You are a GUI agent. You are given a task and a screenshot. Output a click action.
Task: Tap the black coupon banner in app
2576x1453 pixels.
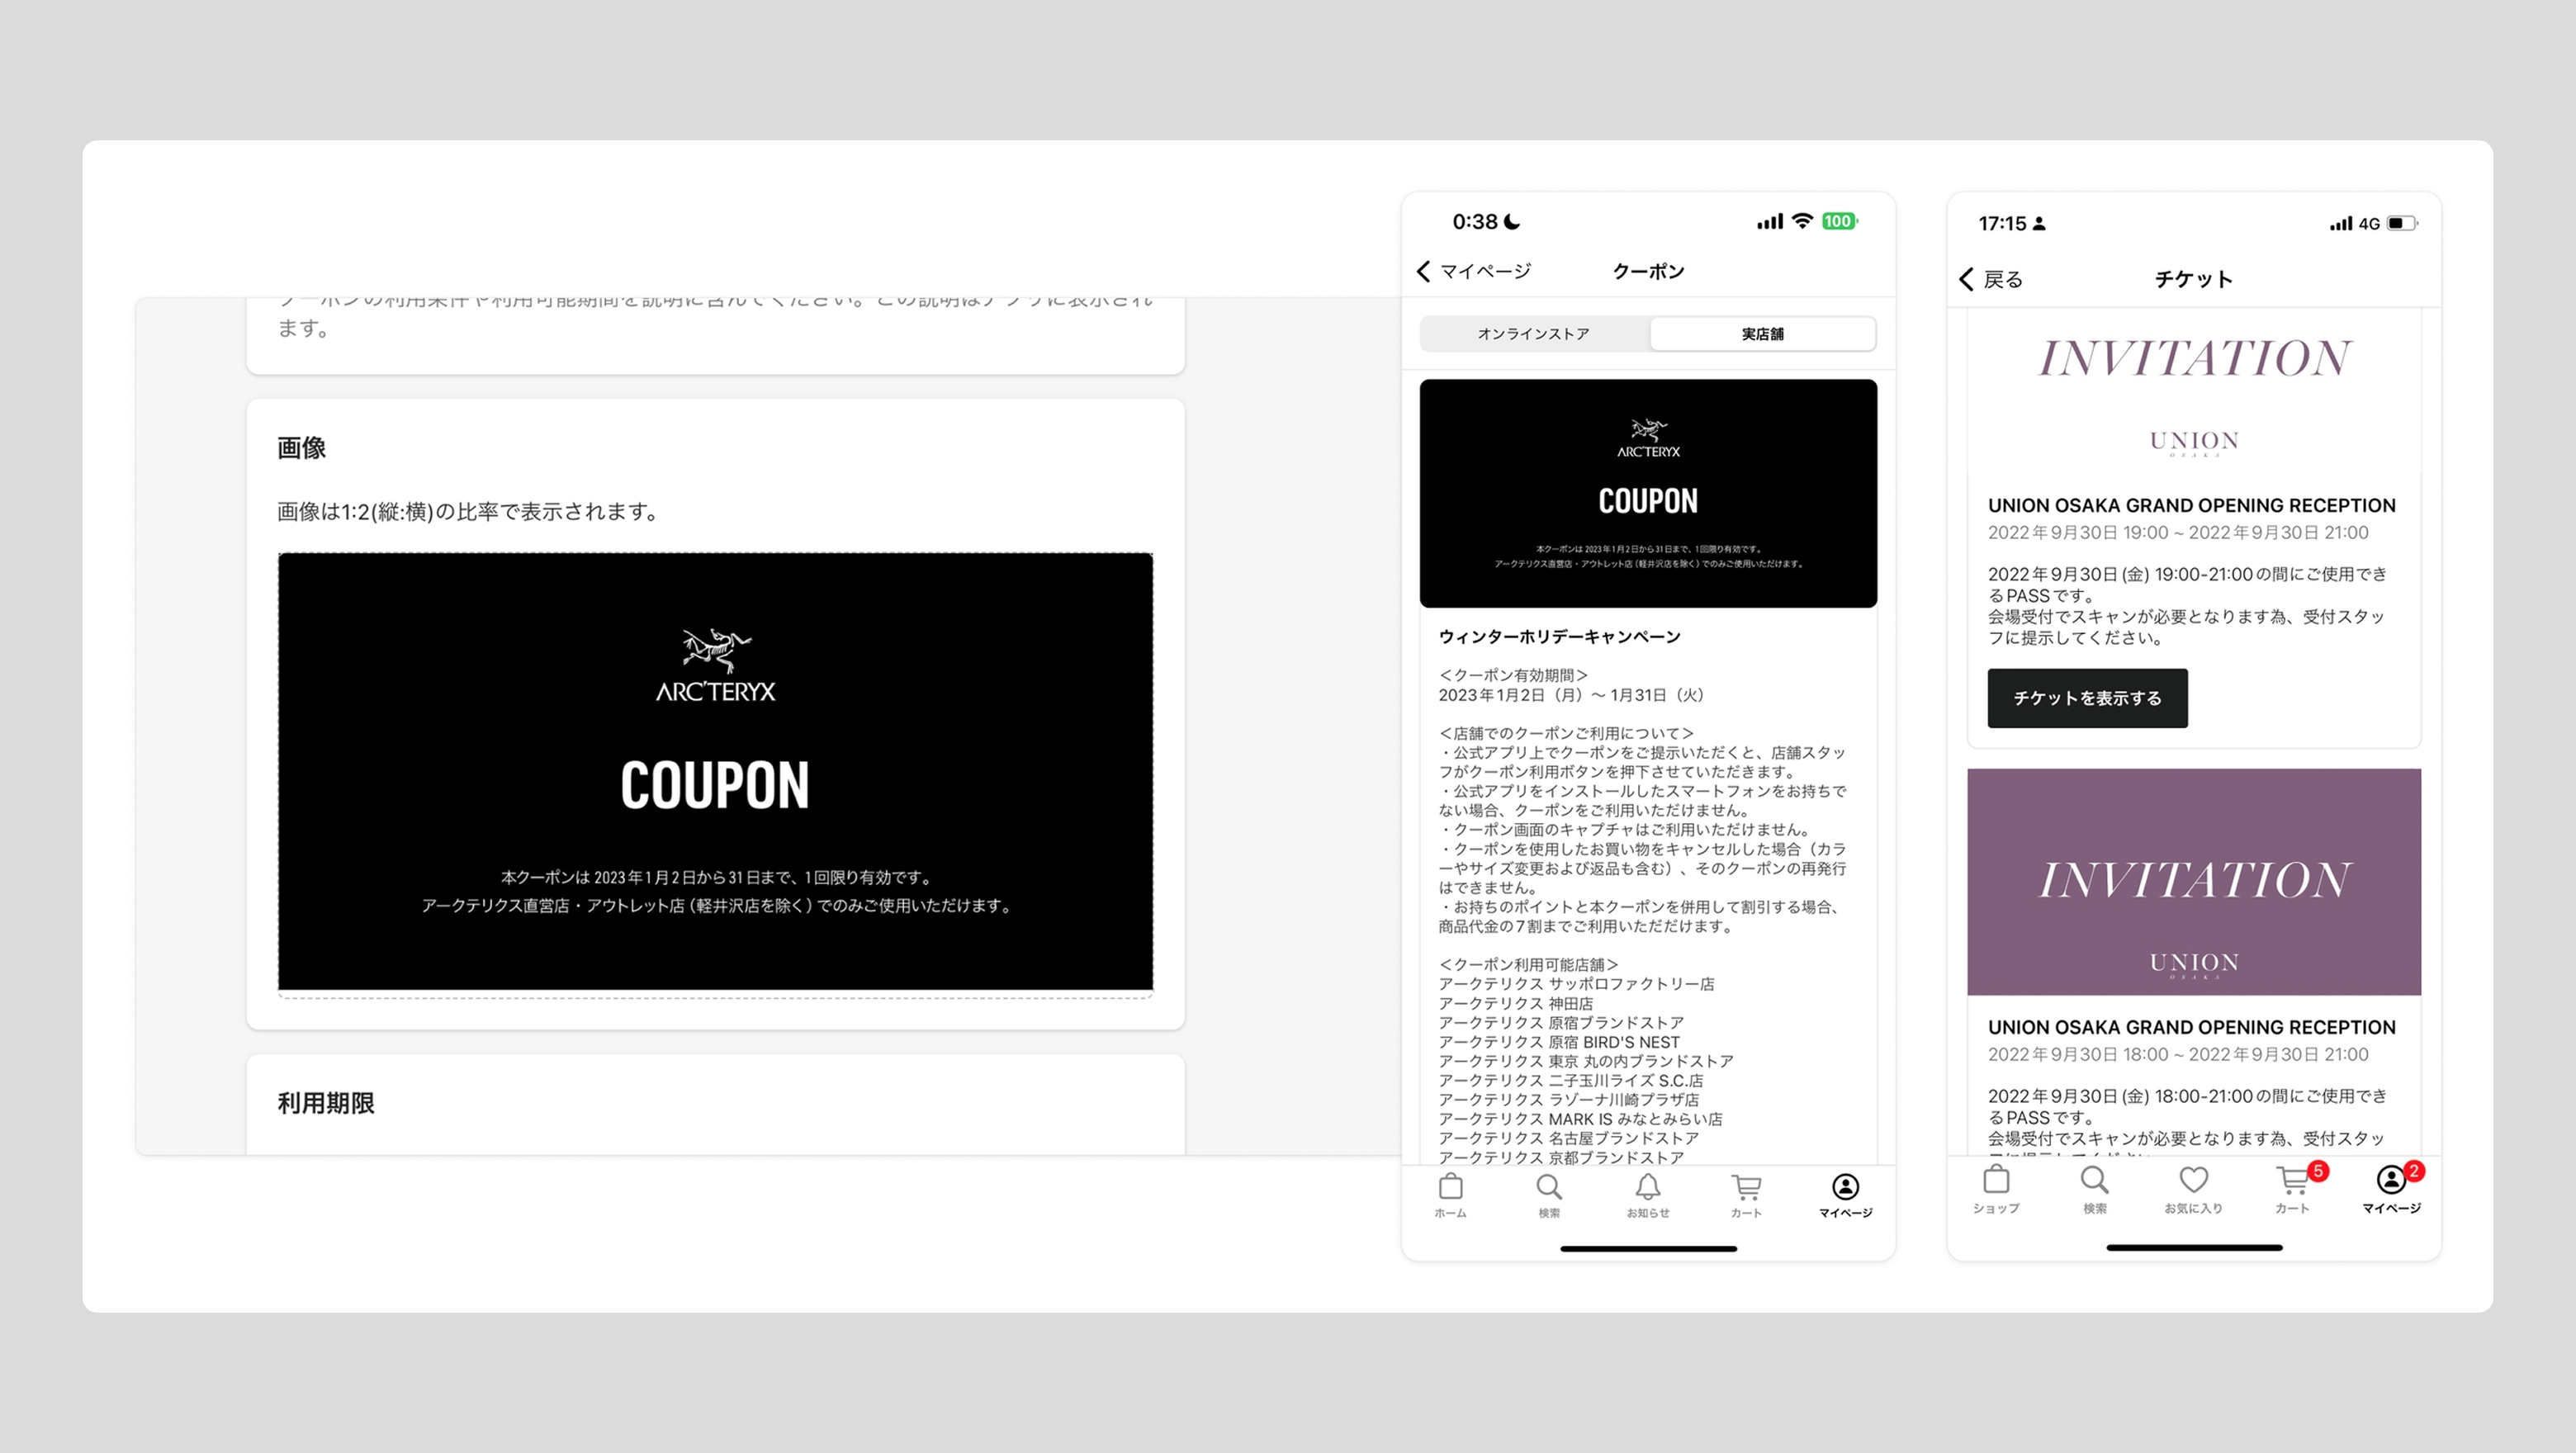point(1648,493)
